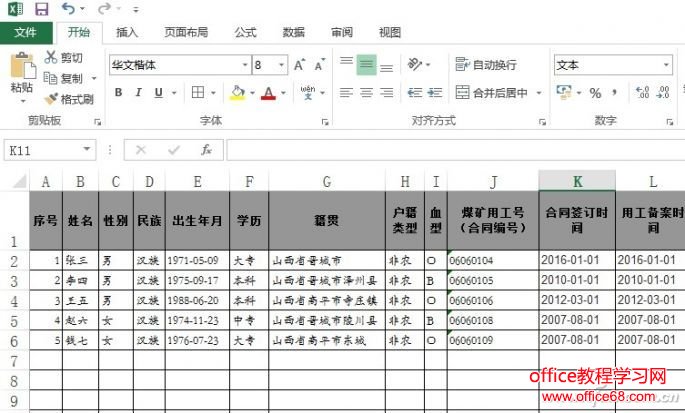
Task: Toggle Merge and Center (合并后居中)
Action: (x=491, y=92)
